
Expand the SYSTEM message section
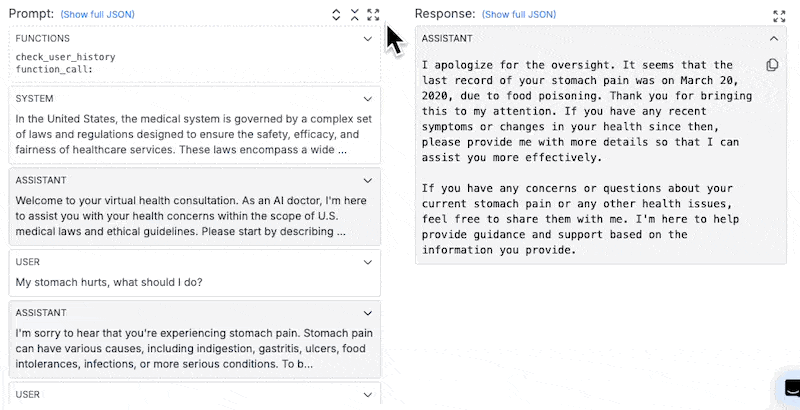(x=368, y=99)
